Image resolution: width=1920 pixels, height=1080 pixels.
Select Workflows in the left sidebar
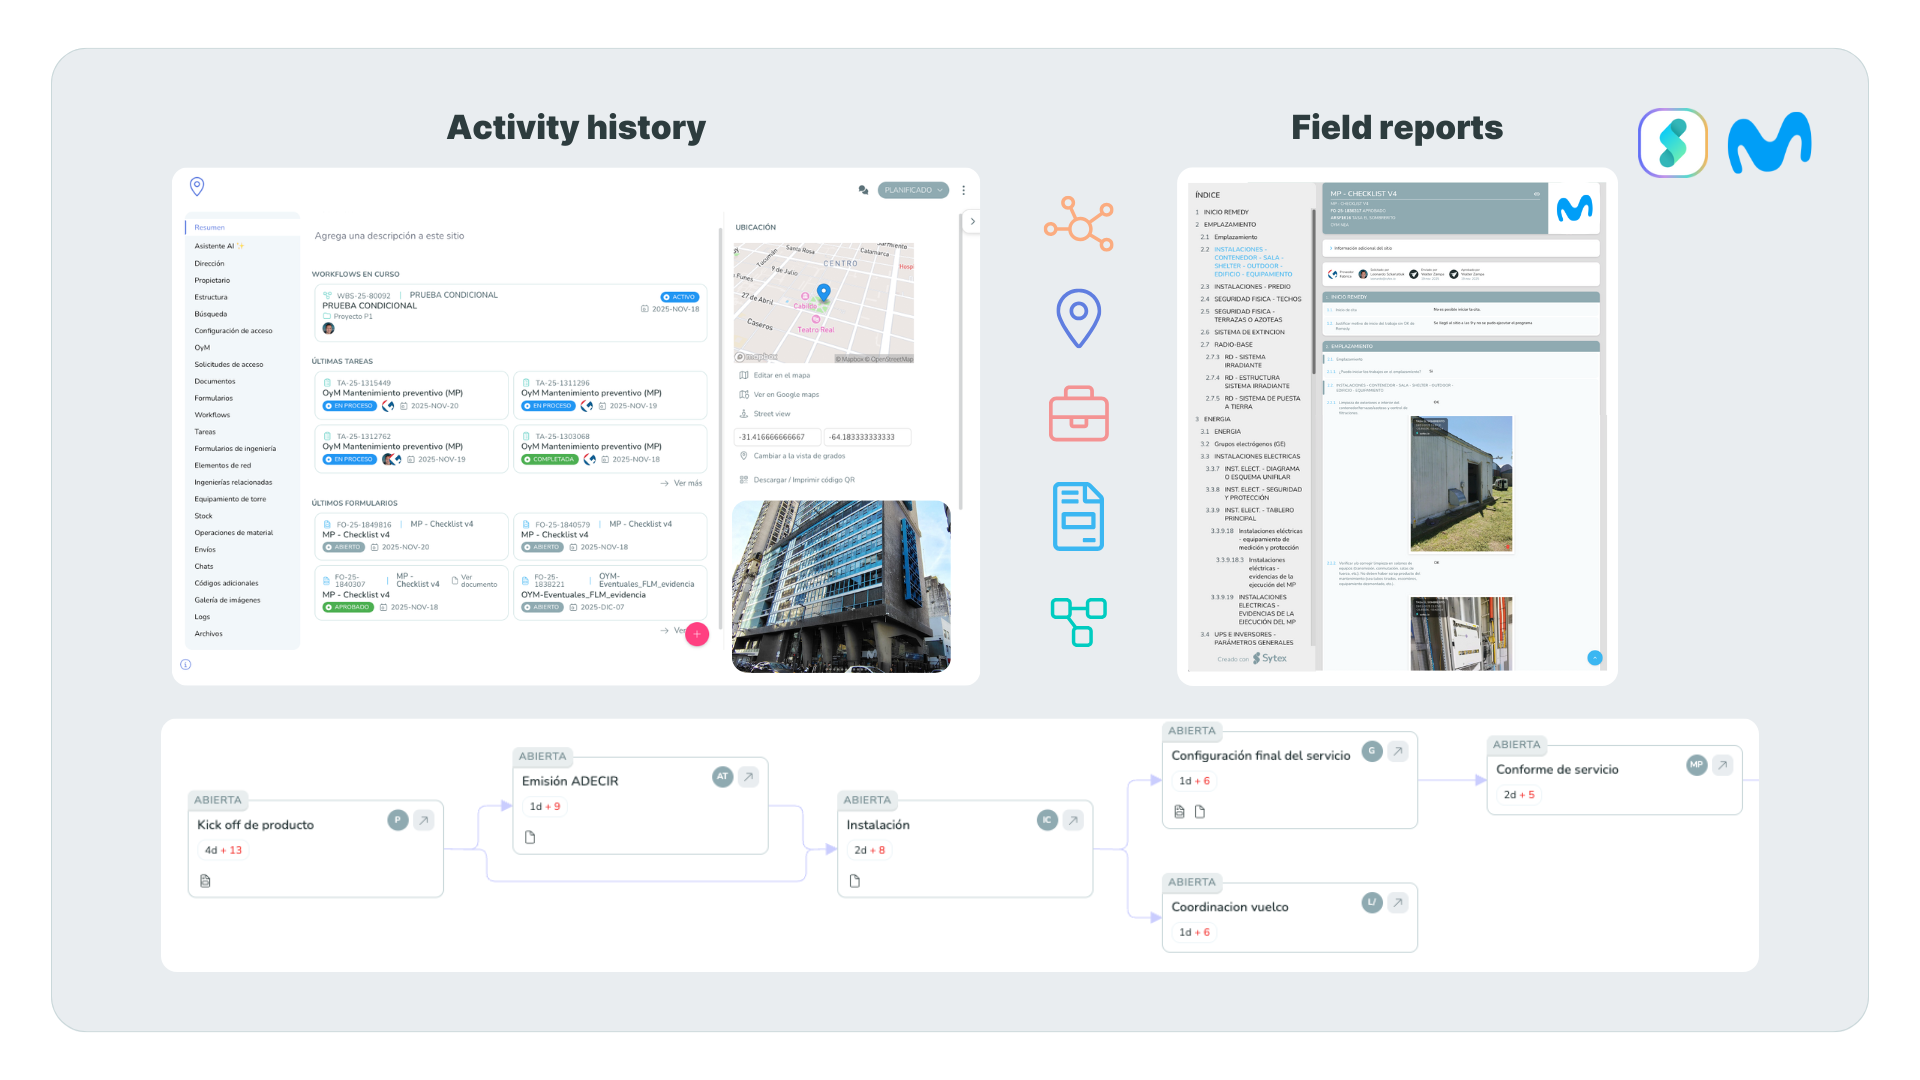click(212, 415)
